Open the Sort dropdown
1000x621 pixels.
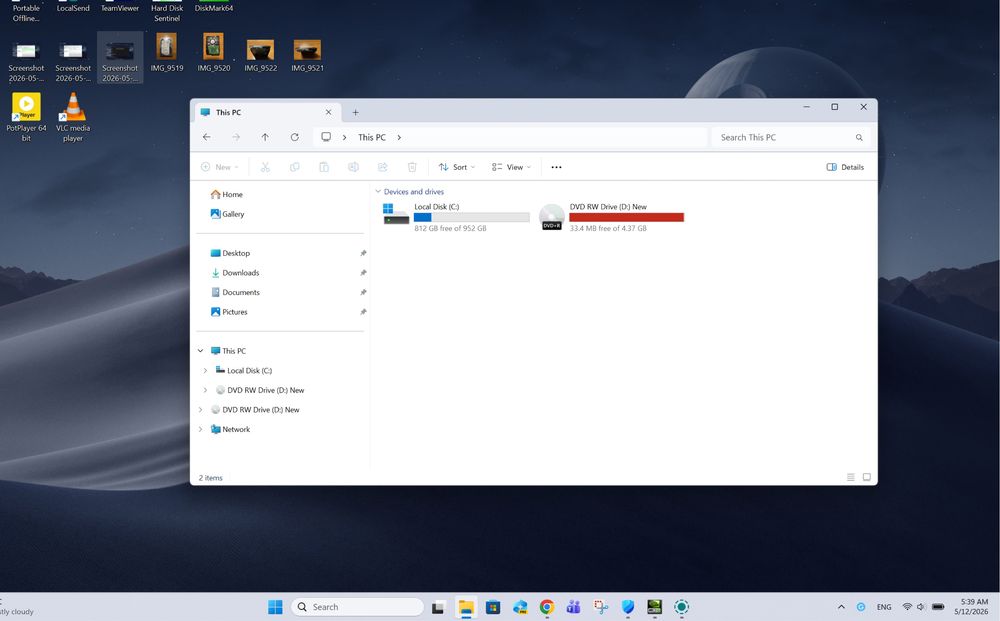(x=457, y=167)
